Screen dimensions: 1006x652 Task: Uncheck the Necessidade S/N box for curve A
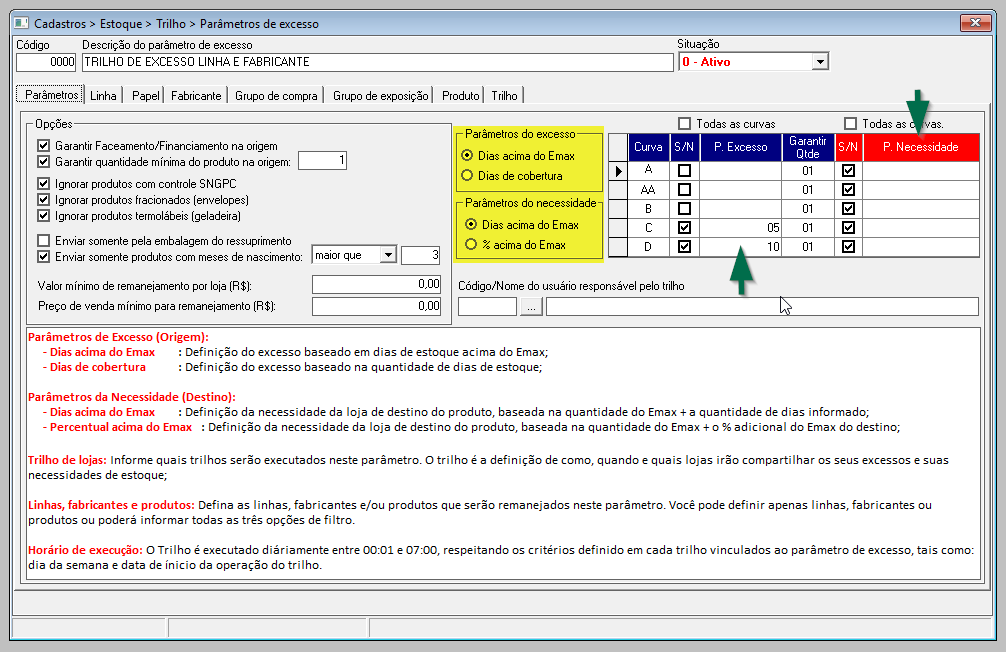point(848,171)
